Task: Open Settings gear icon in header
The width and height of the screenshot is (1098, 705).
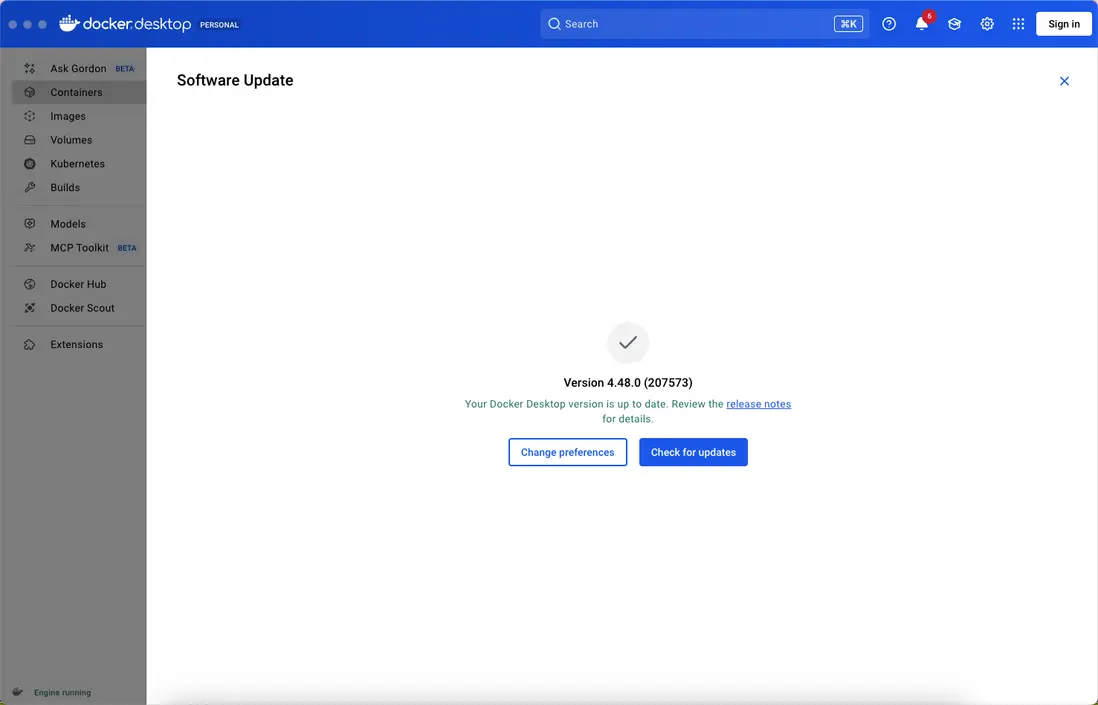Action: [987, 24]
